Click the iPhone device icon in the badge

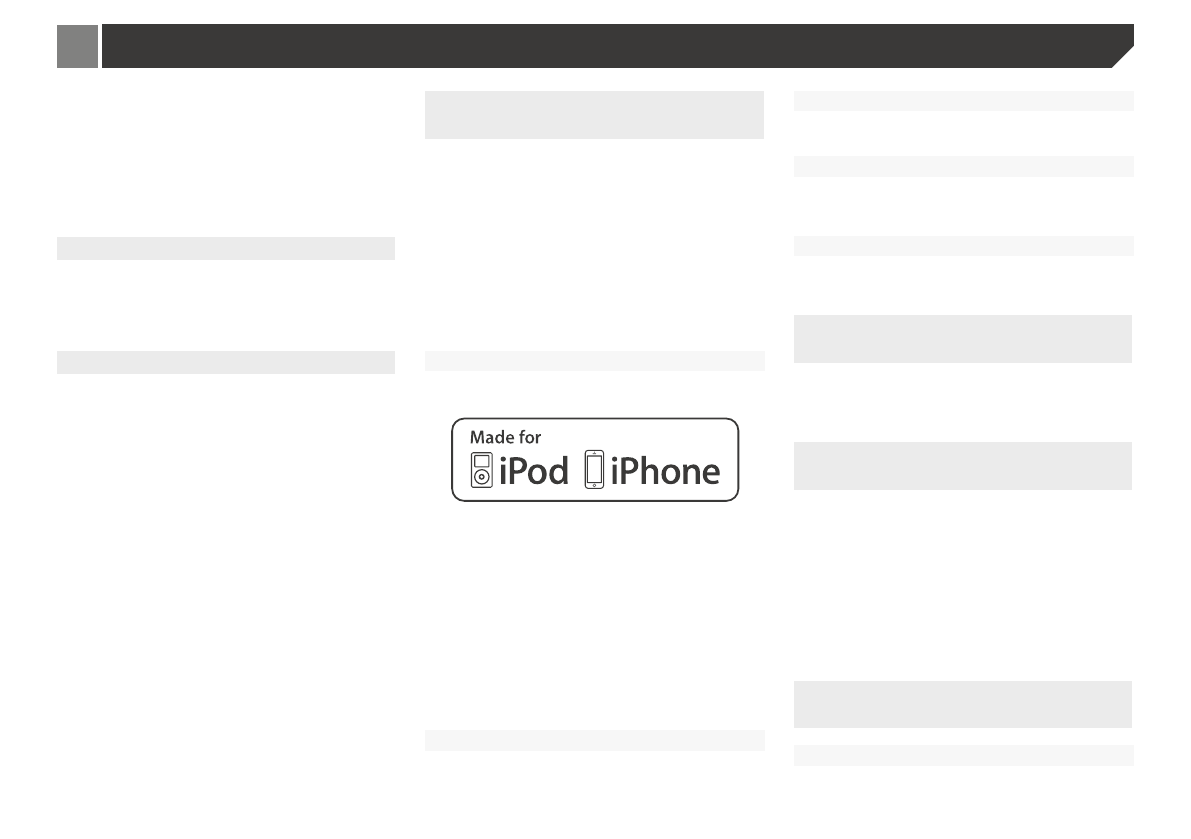tap(595, 470)
